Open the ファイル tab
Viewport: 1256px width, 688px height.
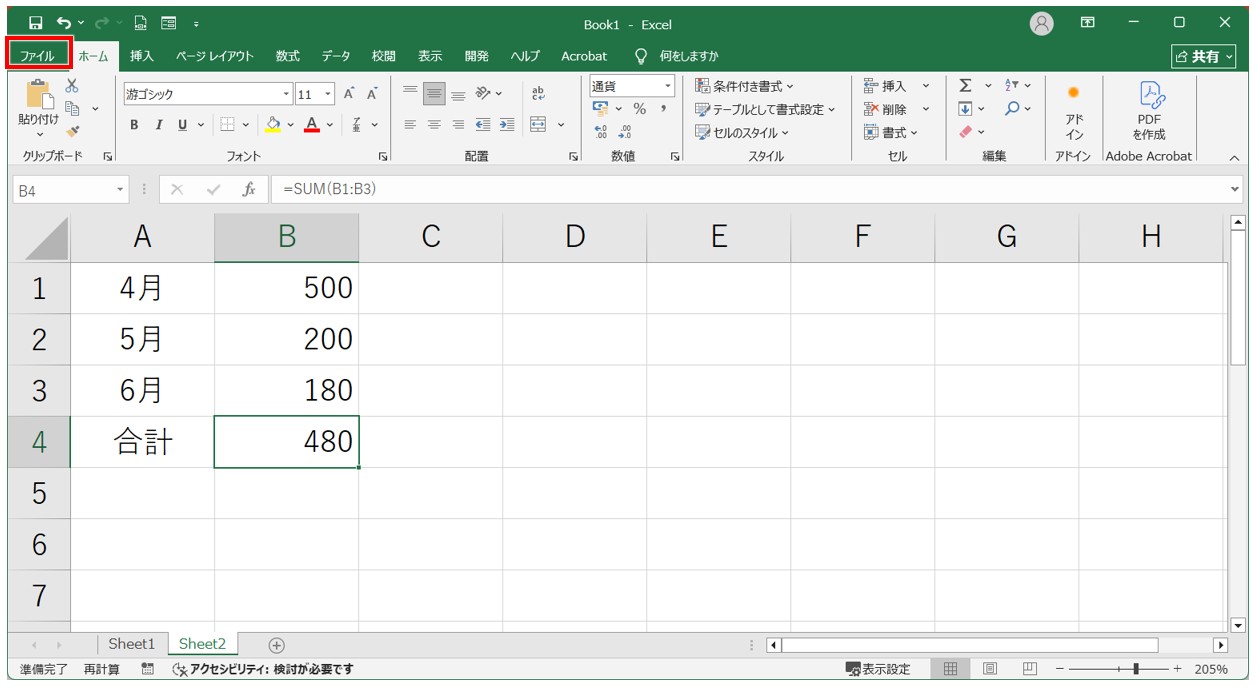38,56
